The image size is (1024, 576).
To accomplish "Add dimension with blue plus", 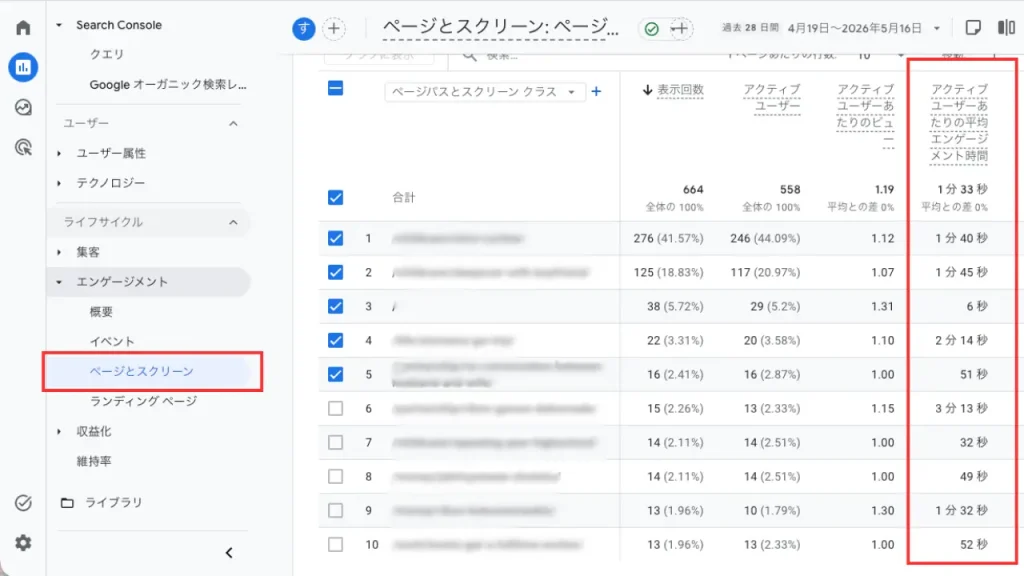I will 596,91.
